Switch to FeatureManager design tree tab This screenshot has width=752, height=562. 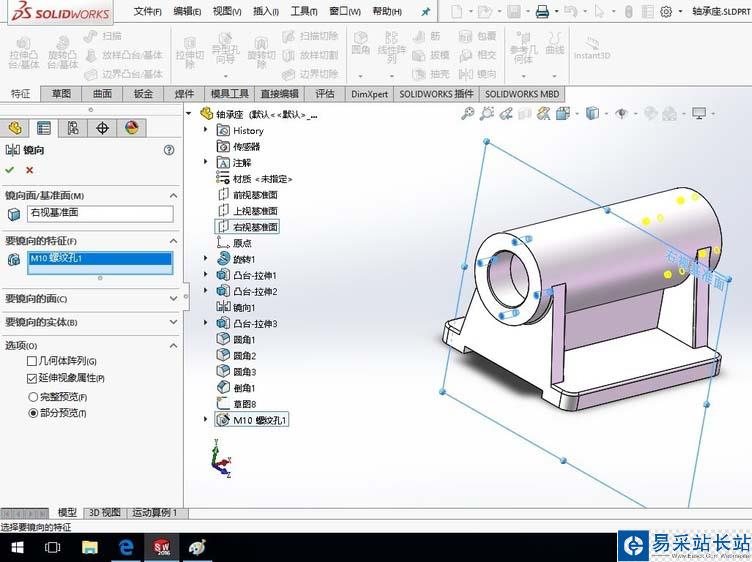[x=15, y=128]
